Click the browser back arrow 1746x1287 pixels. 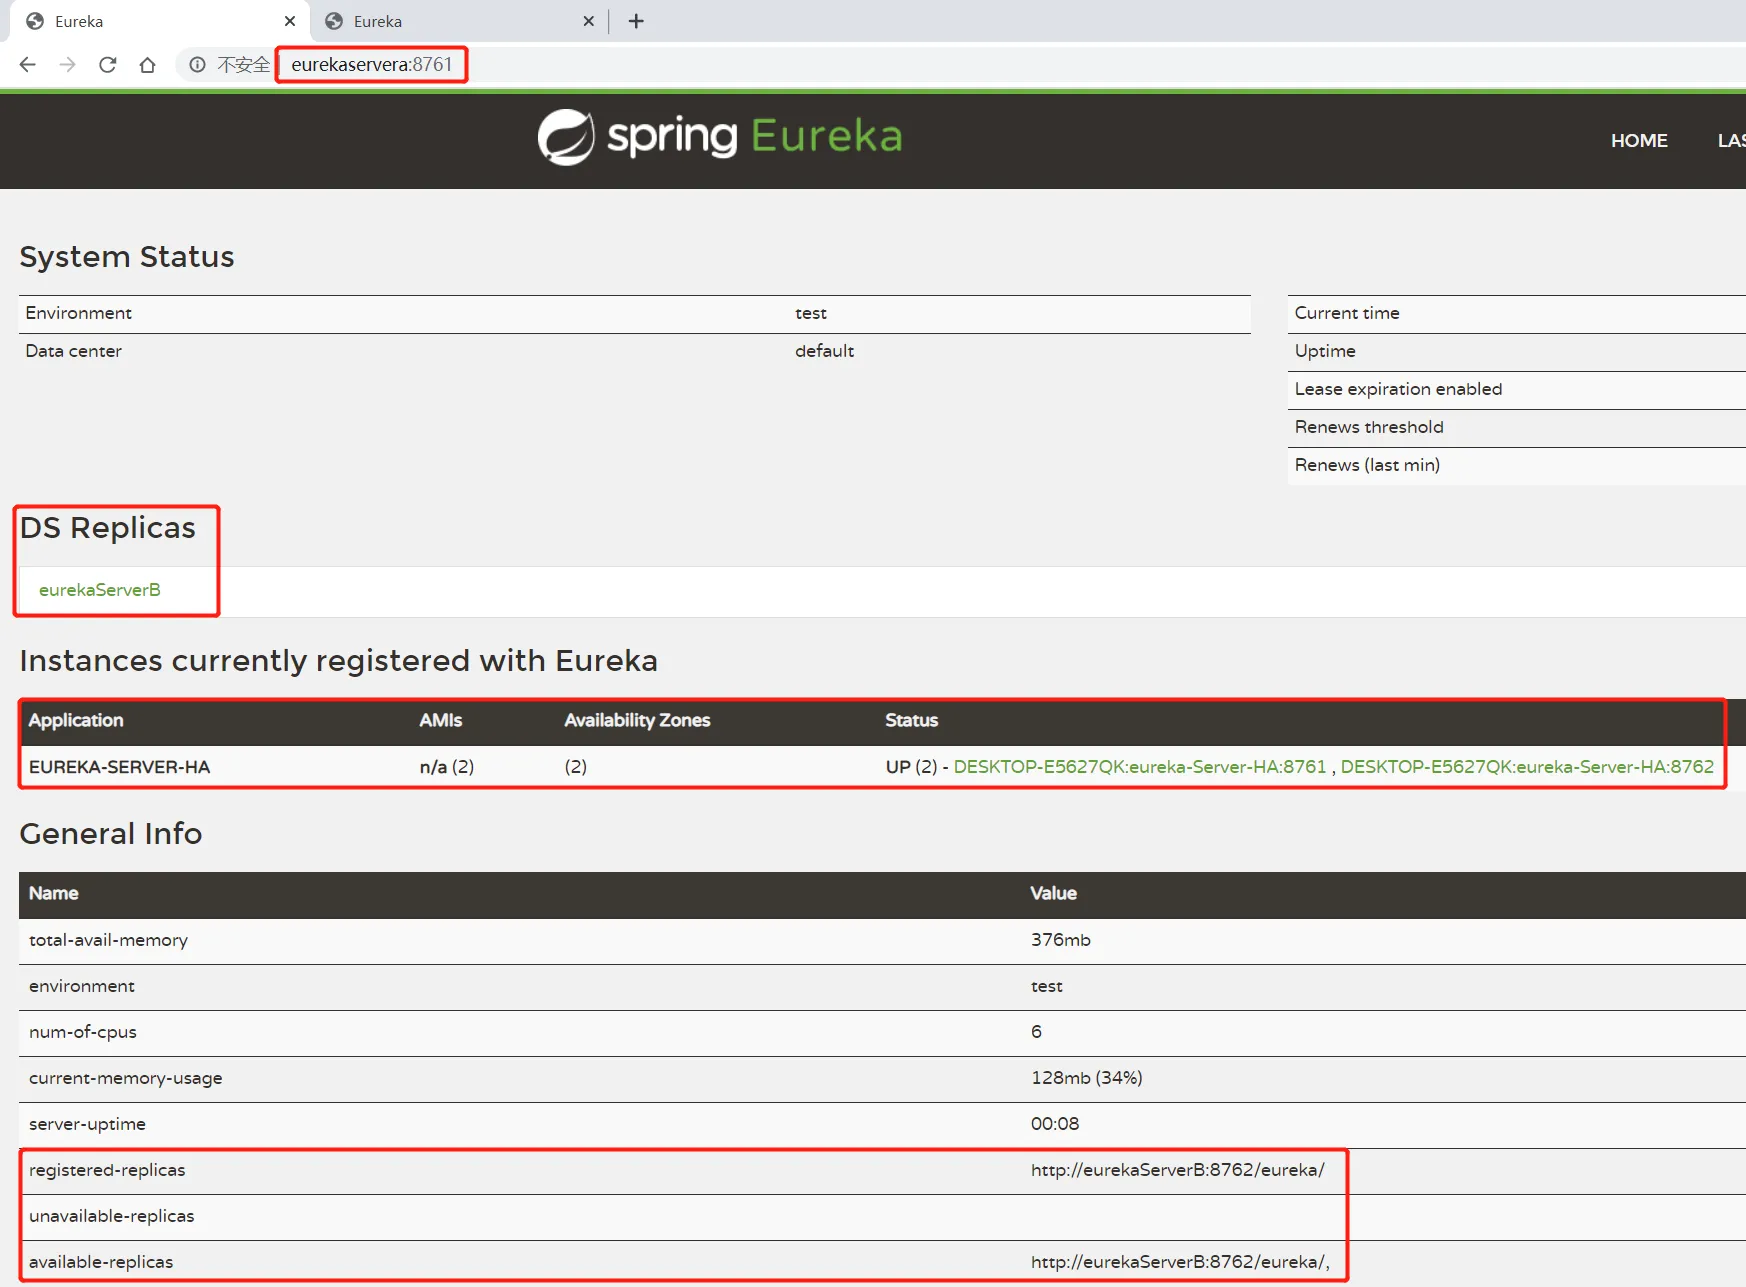[28, 65]
